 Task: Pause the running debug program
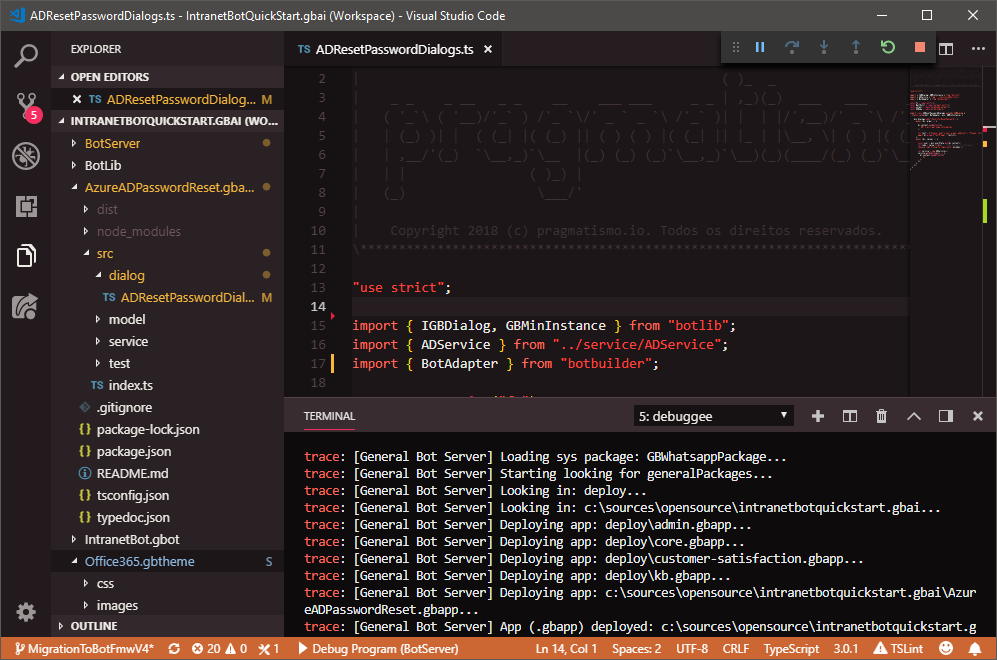coord(760,47)
